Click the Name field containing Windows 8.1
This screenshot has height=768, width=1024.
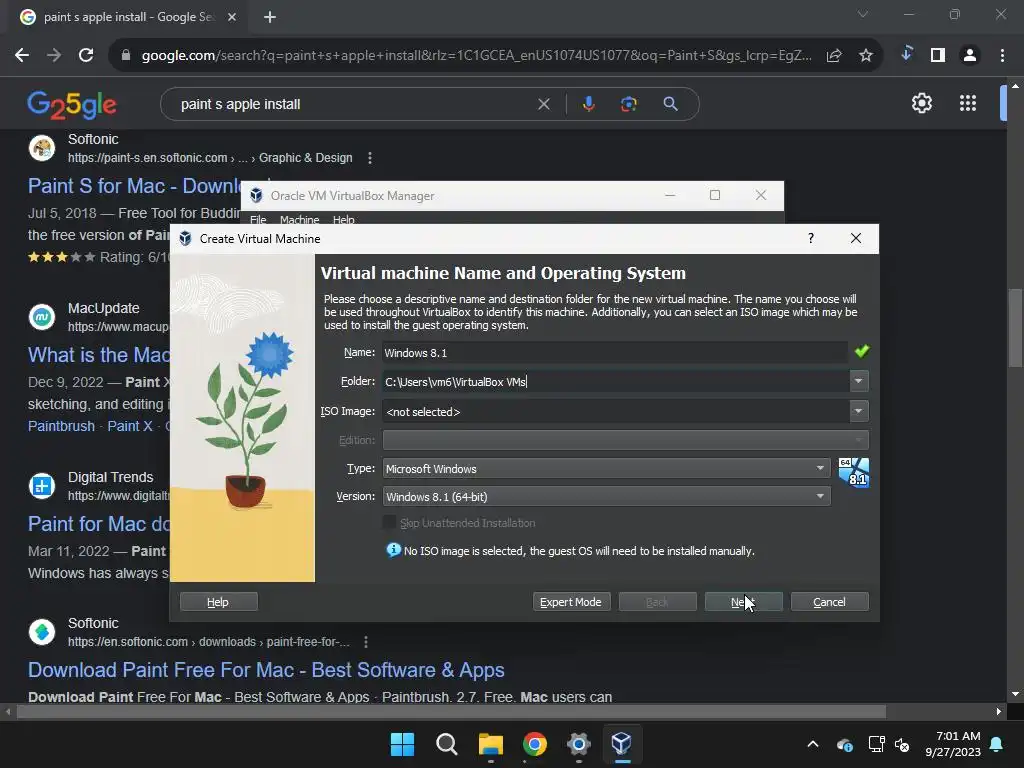coord(615,353)
